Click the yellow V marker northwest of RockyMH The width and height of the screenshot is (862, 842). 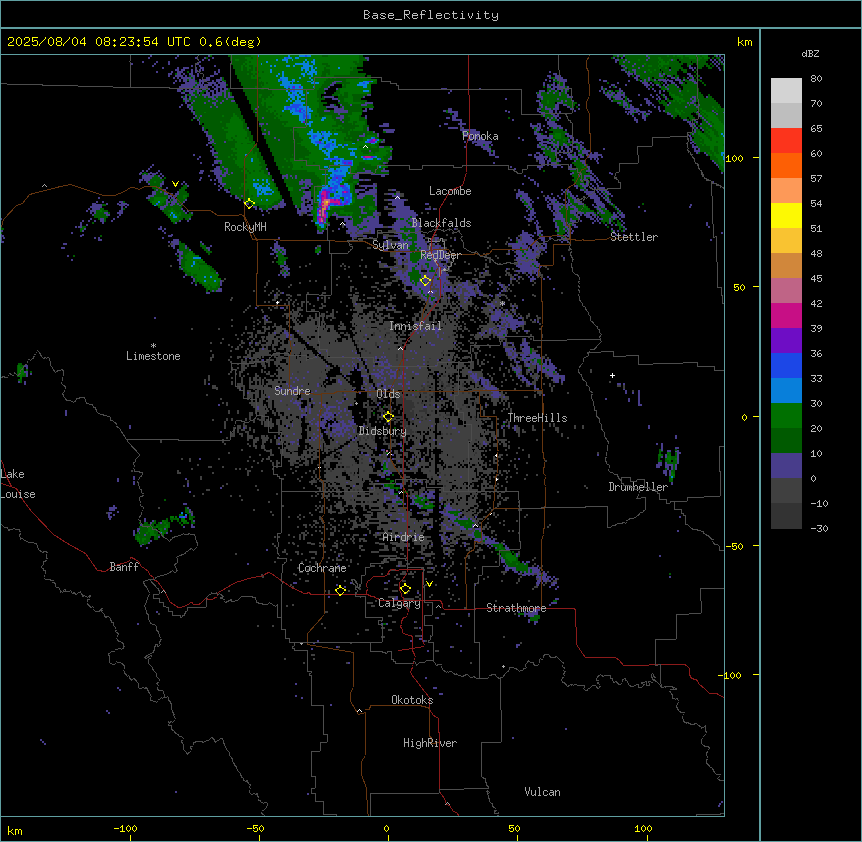[x=175, y=184]
